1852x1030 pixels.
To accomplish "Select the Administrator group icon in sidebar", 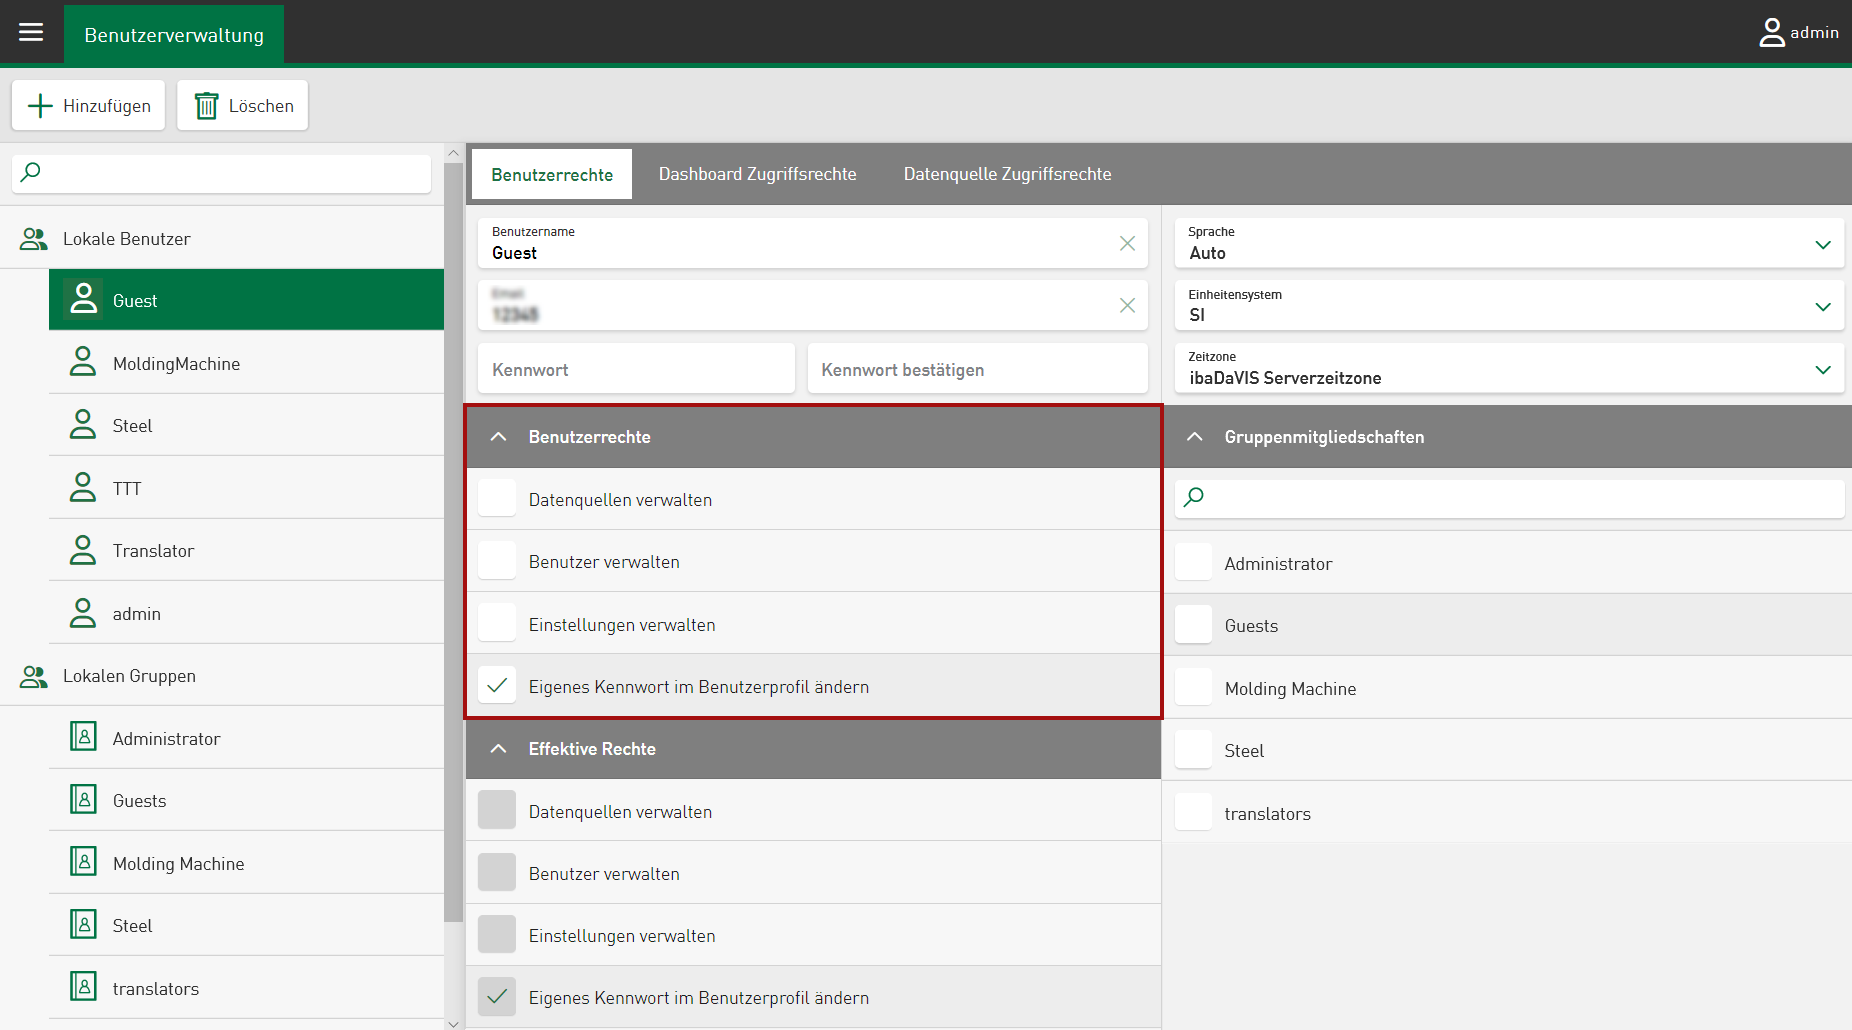I will click(83, 737).
